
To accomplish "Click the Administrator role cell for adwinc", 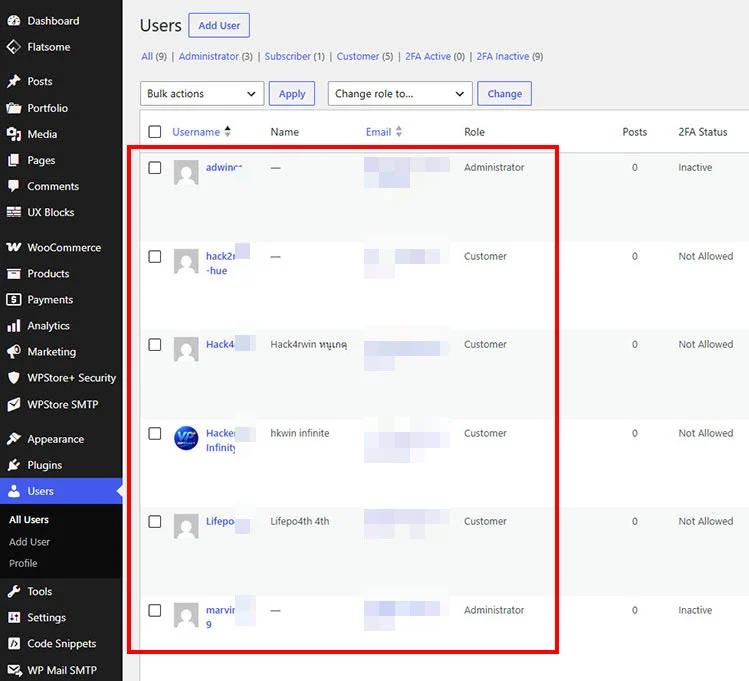I will click(494, 167).
